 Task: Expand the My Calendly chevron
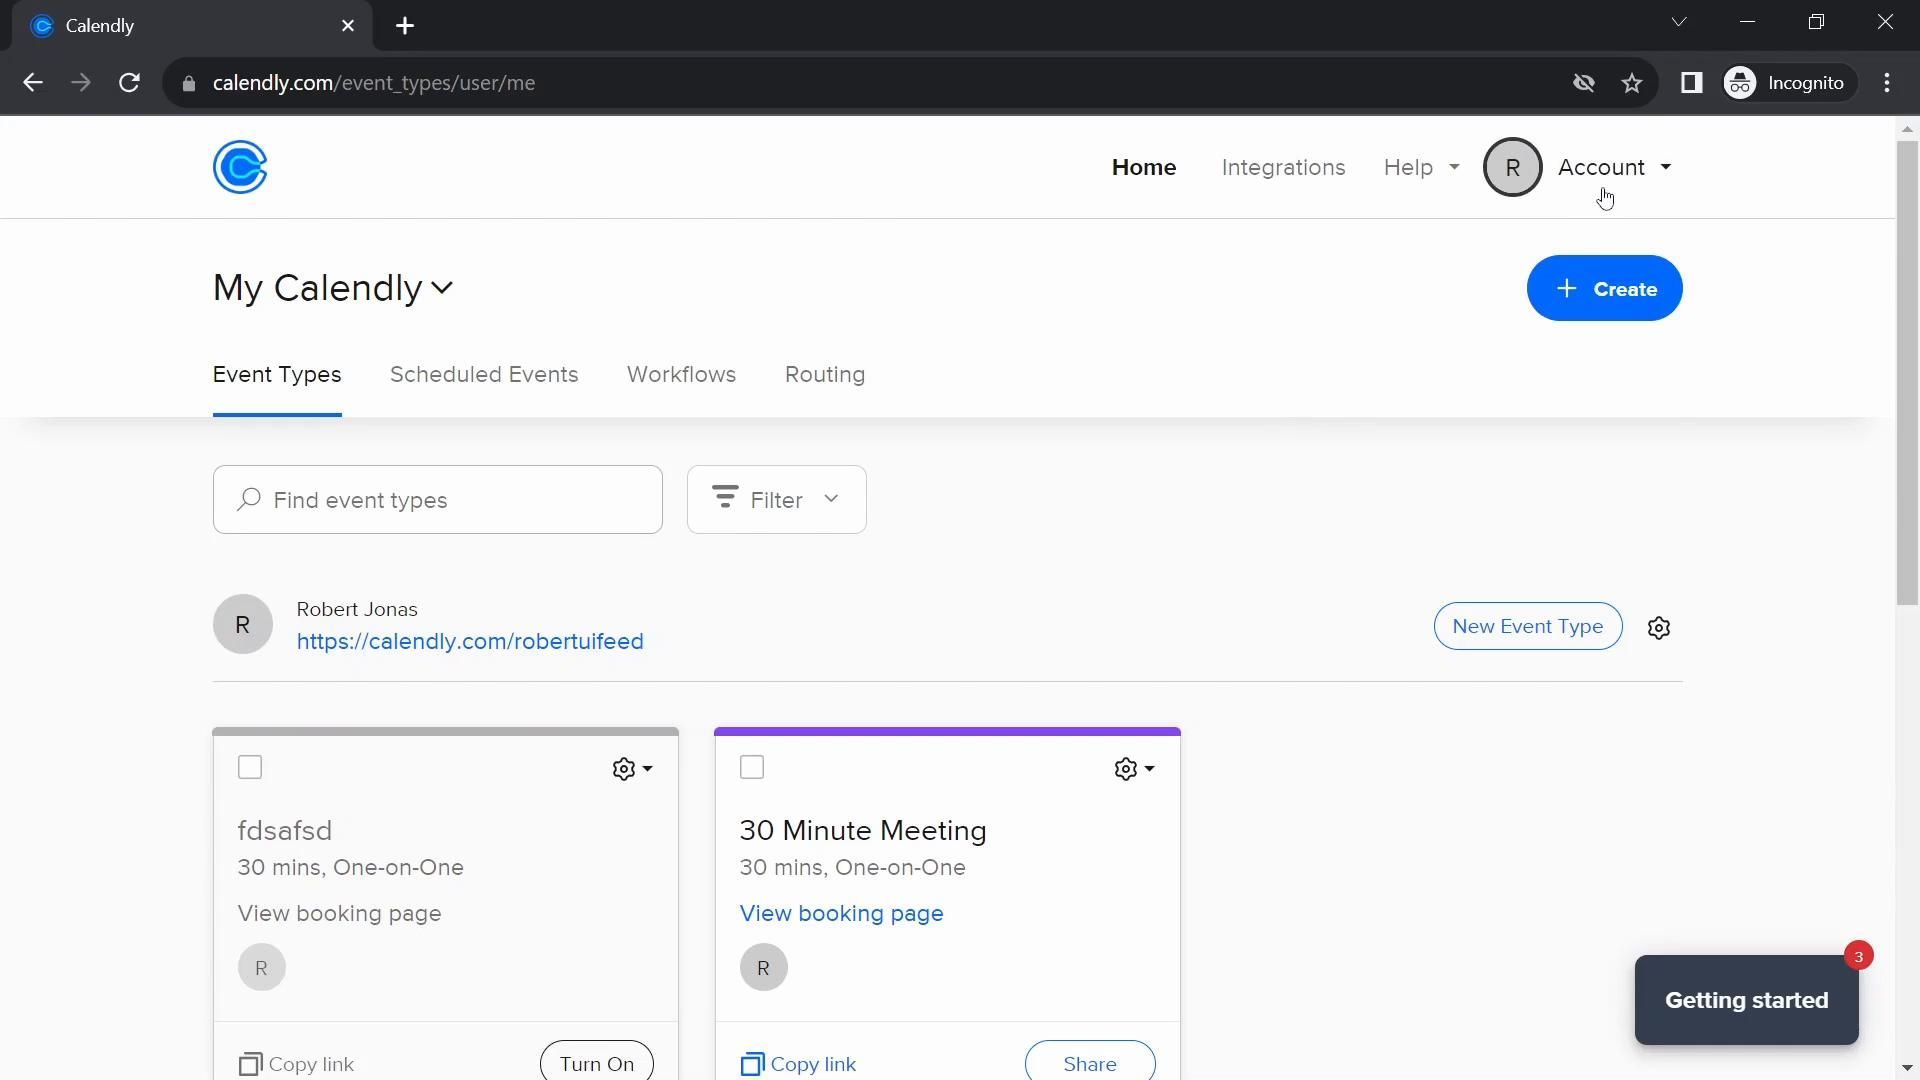[442, 289]
